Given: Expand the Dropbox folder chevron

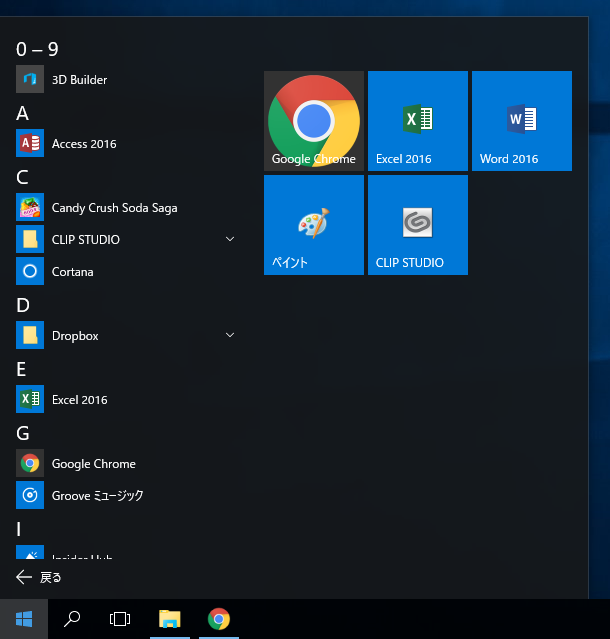Looking at the screenshot, I should click(x=230, y=335).
